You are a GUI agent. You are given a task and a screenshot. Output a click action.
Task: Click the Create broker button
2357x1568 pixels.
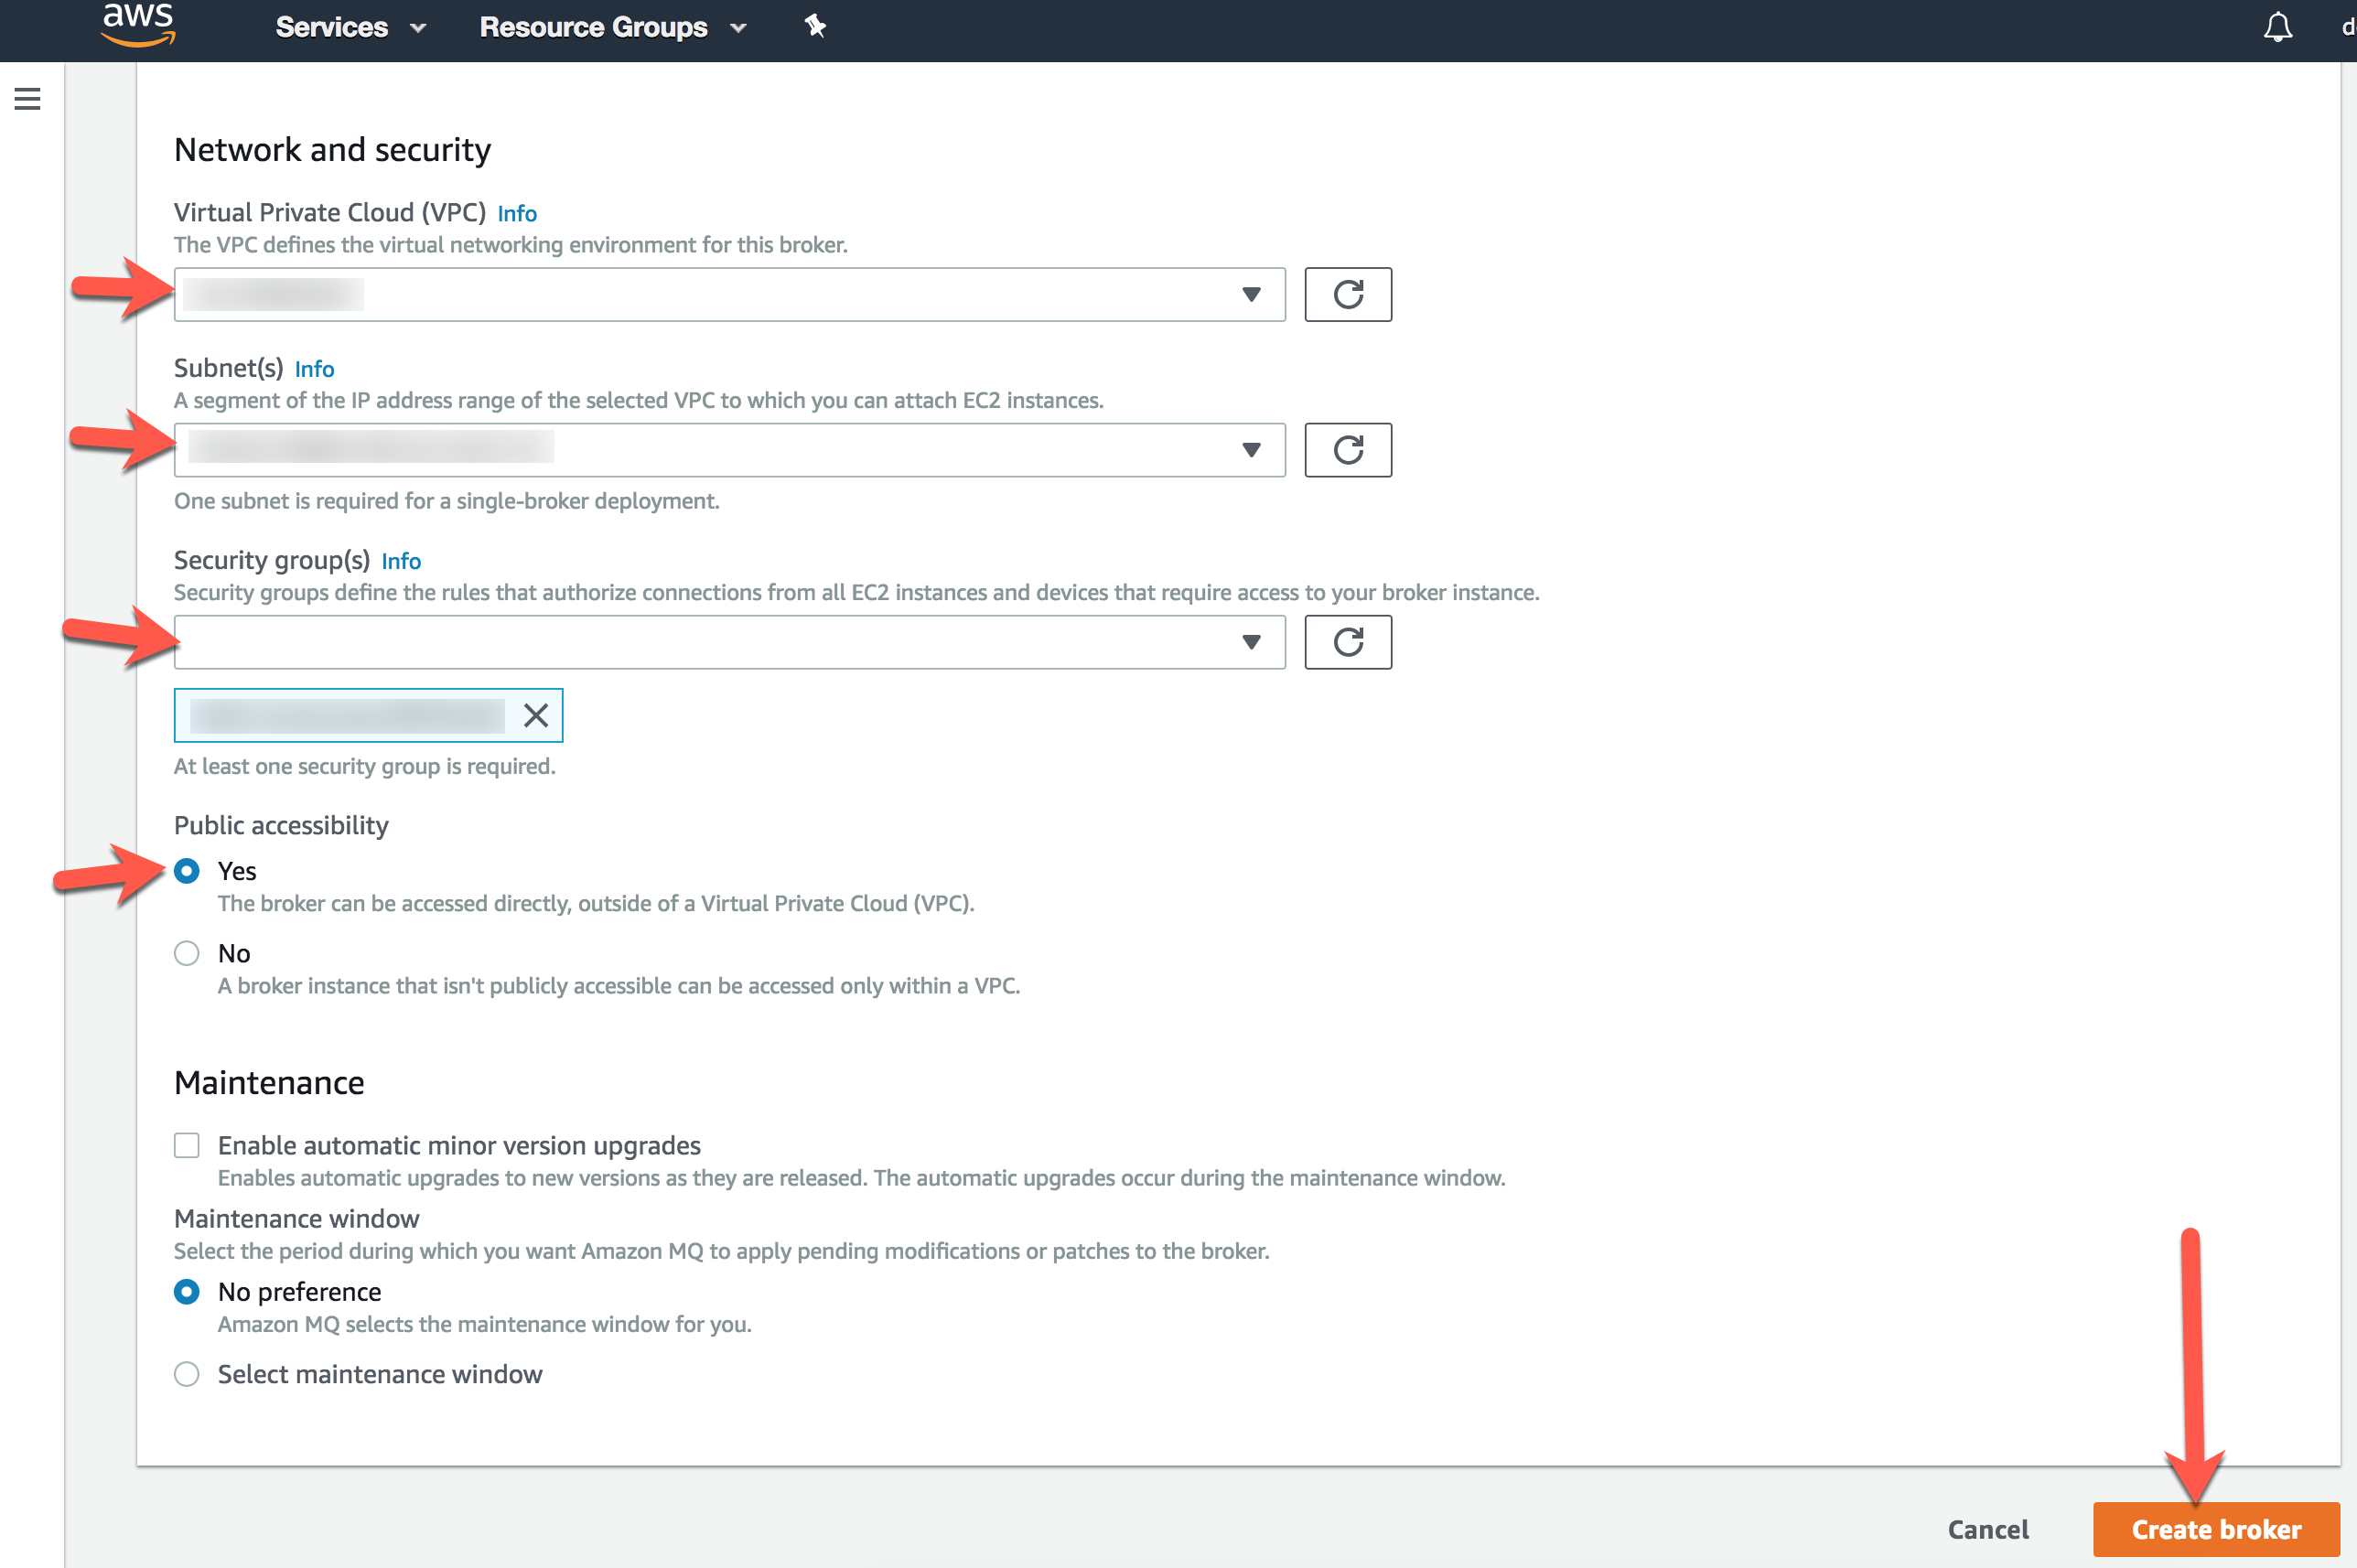pyautogui.click(x=2215, y=1529)
